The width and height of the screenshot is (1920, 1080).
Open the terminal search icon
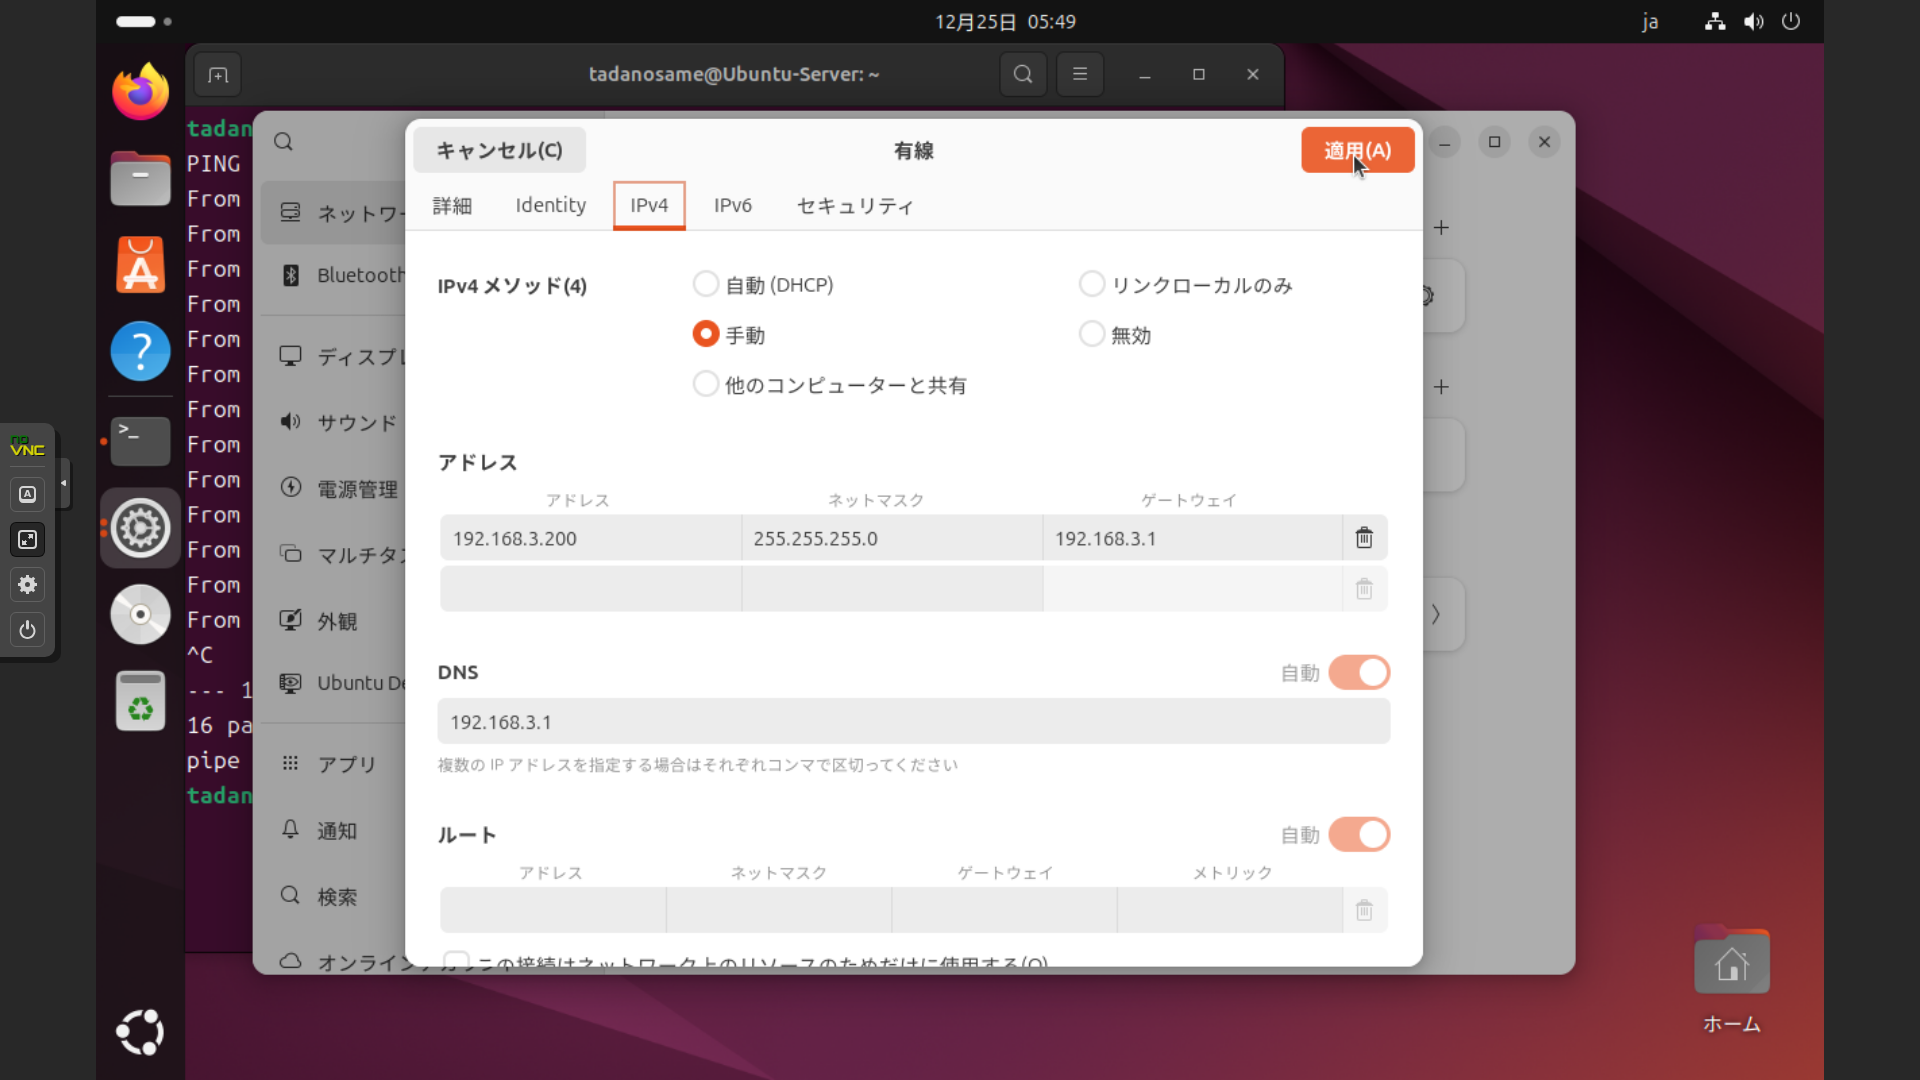coord(1022,74)
